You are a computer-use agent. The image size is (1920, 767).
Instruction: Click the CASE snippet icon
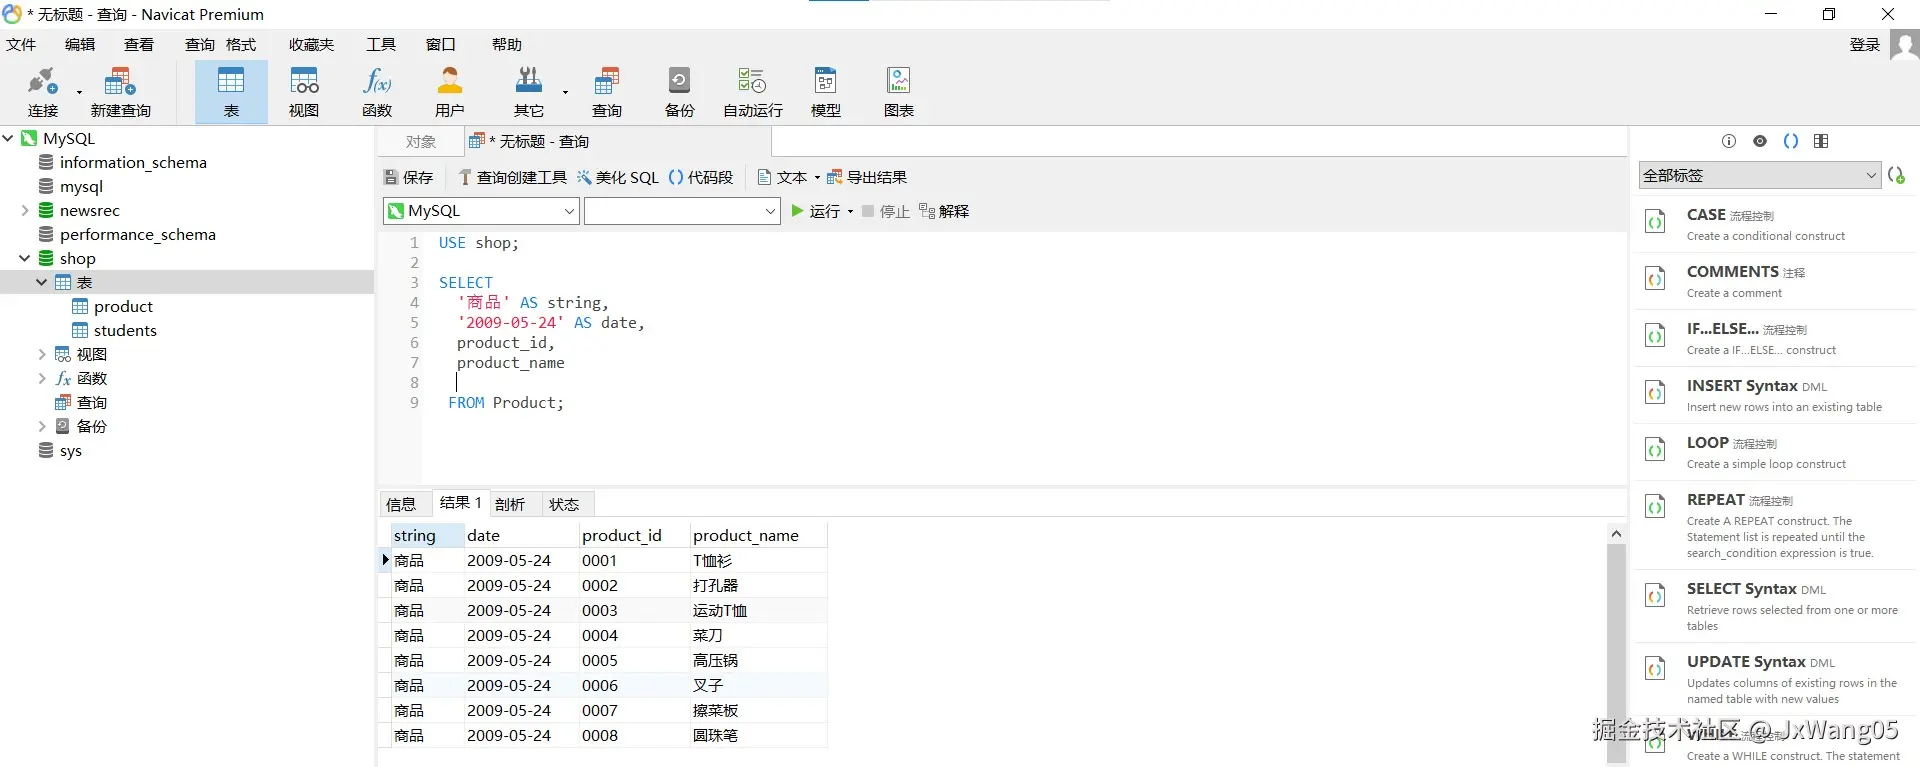coord(1656,222)
